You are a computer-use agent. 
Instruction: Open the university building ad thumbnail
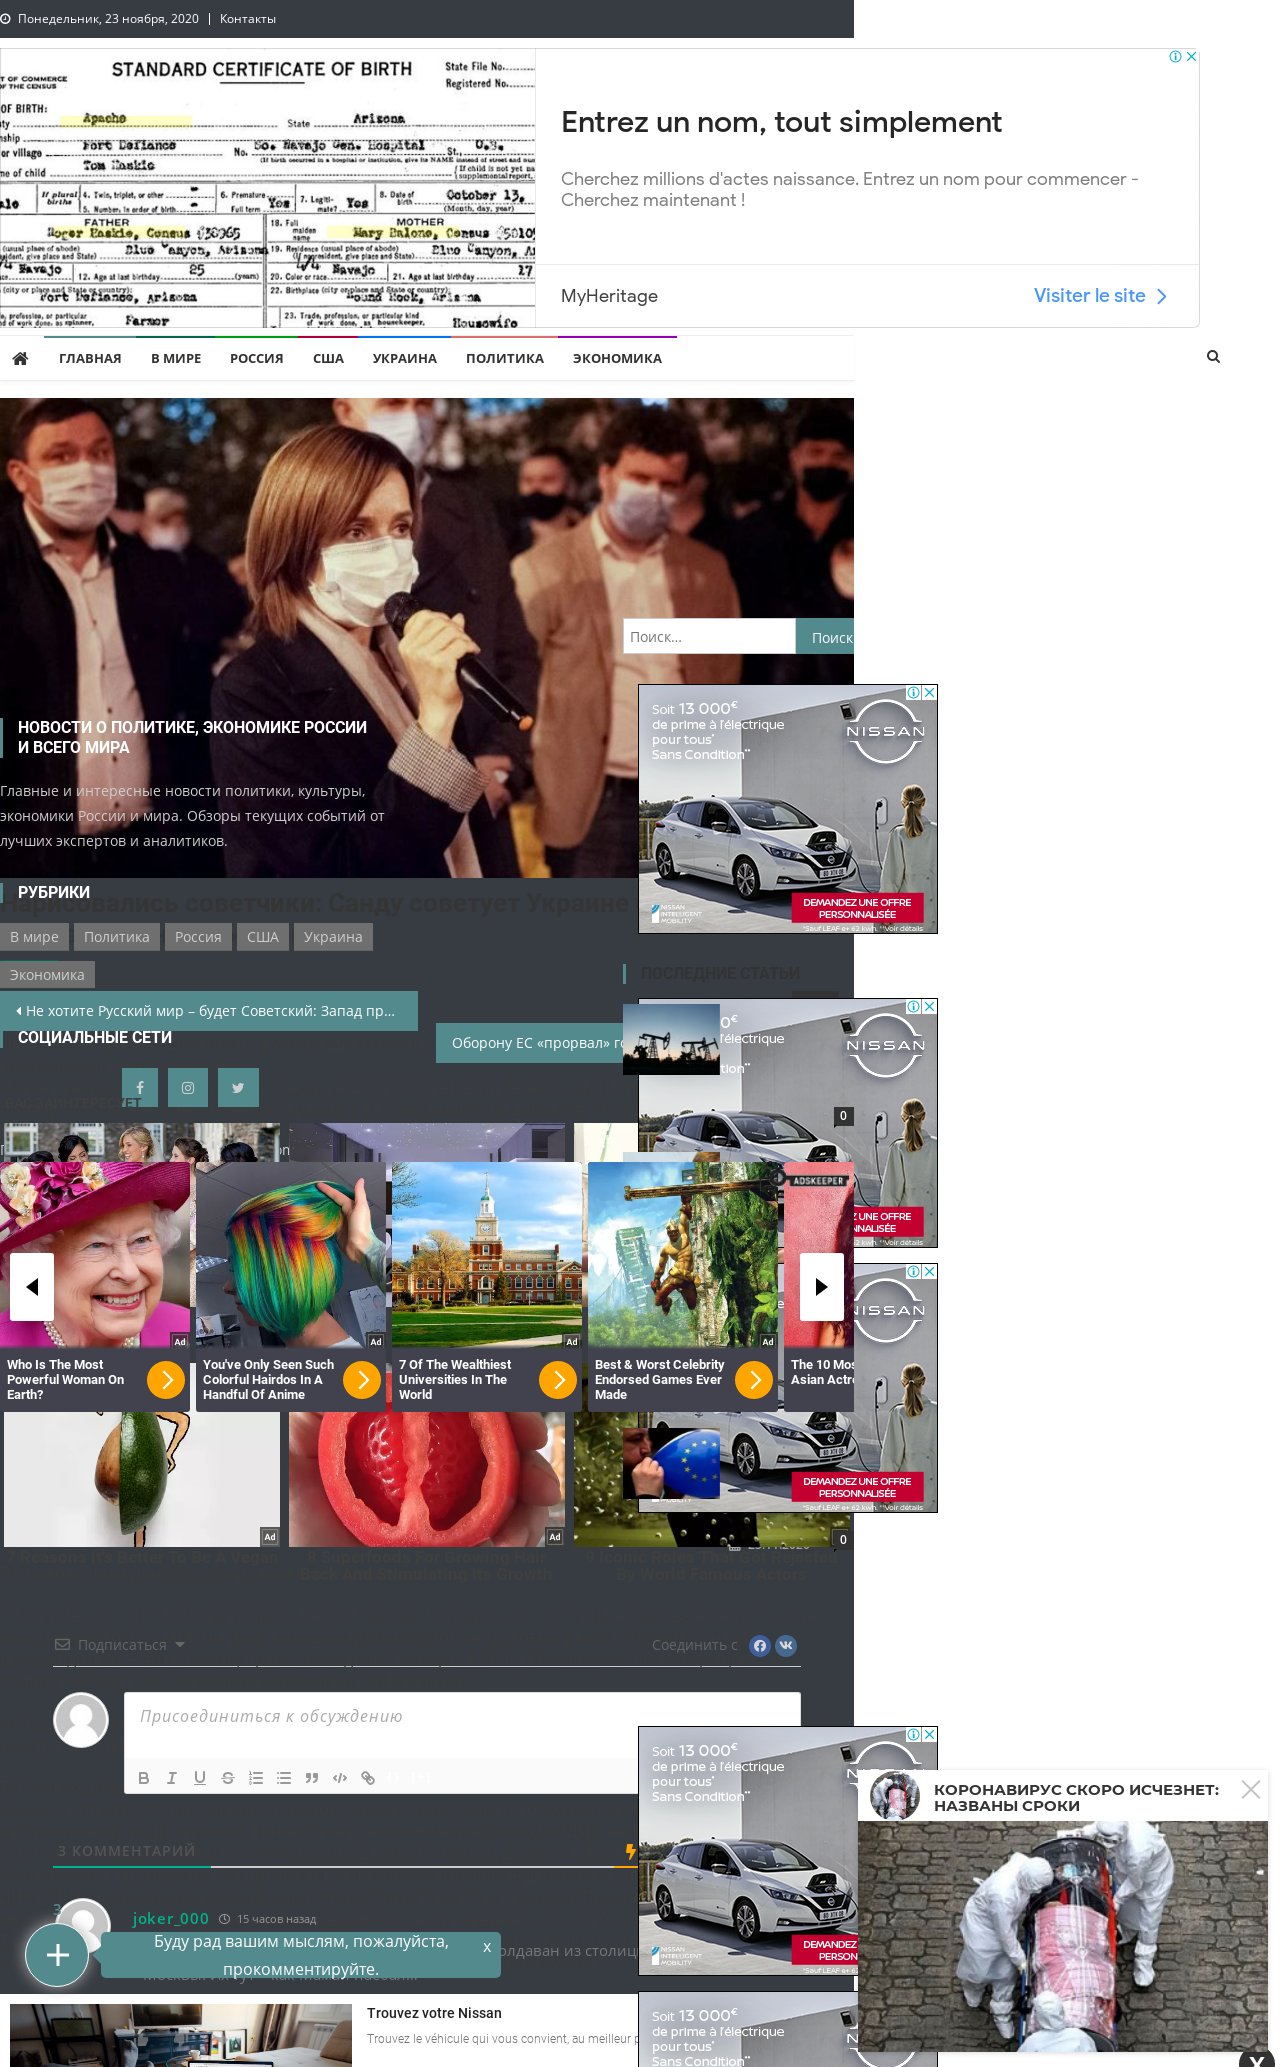point(487,1254)
